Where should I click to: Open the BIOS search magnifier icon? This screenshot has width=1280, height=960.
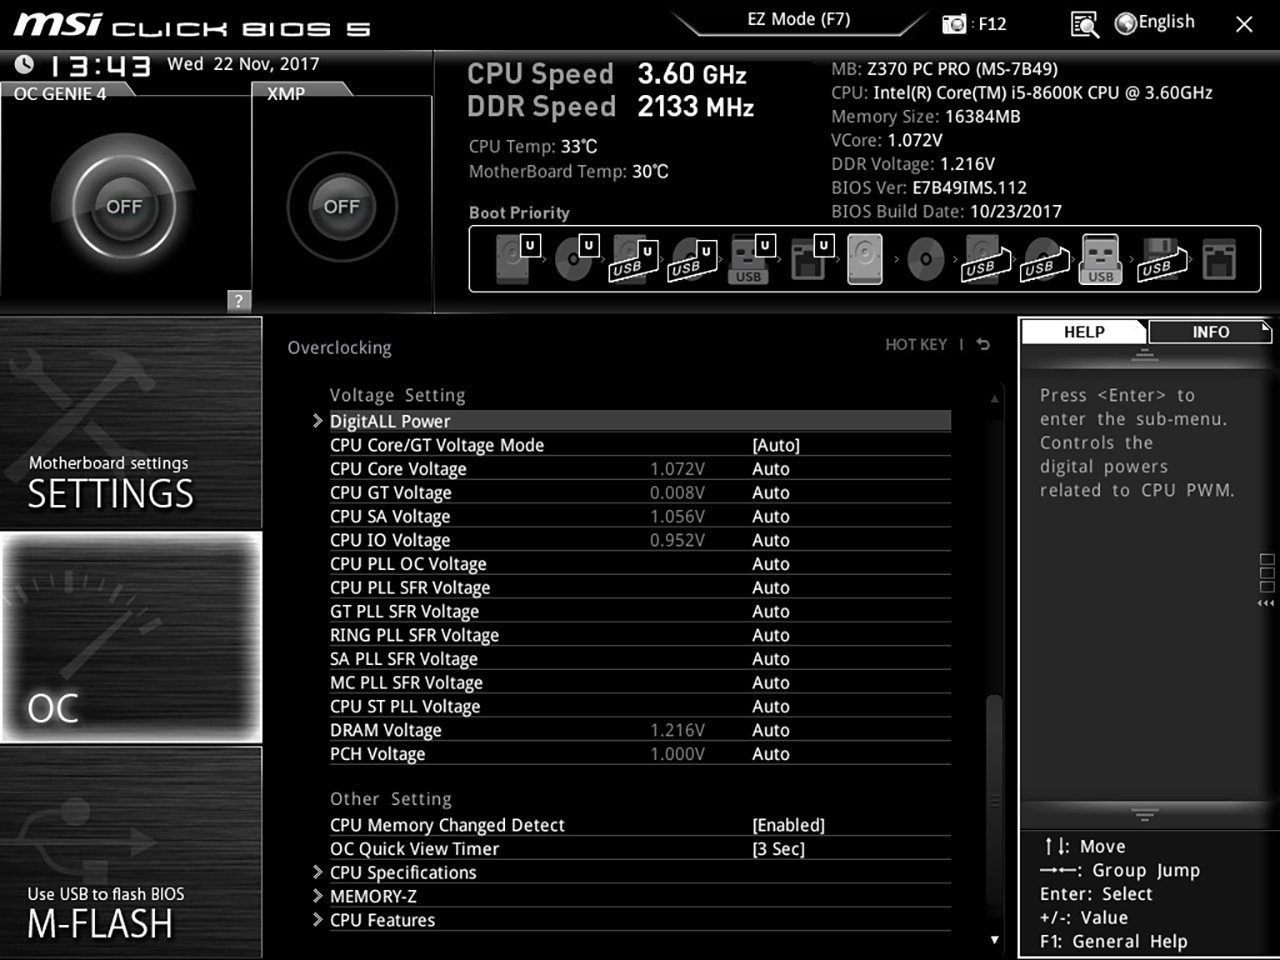tap(1084, 24)
